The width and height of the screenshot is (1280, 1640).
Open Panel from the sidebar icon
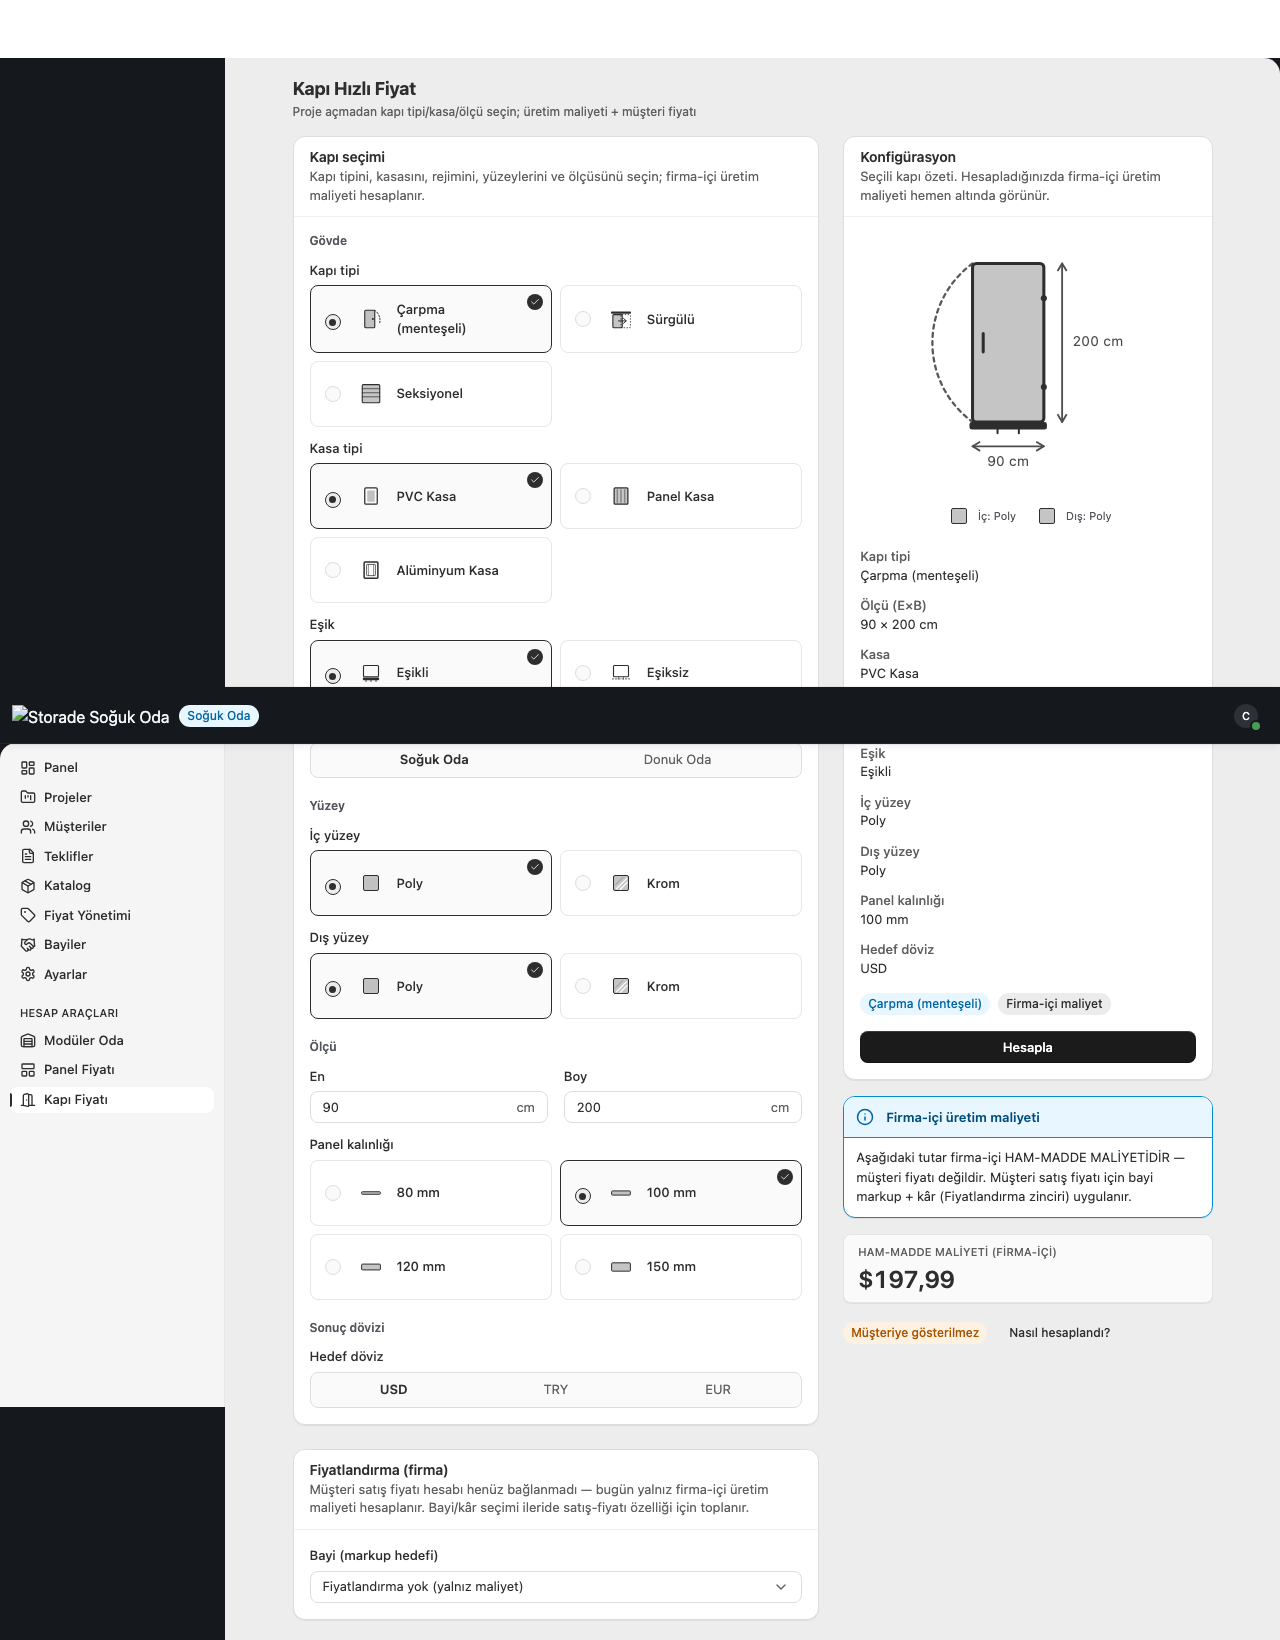point(28,768)
